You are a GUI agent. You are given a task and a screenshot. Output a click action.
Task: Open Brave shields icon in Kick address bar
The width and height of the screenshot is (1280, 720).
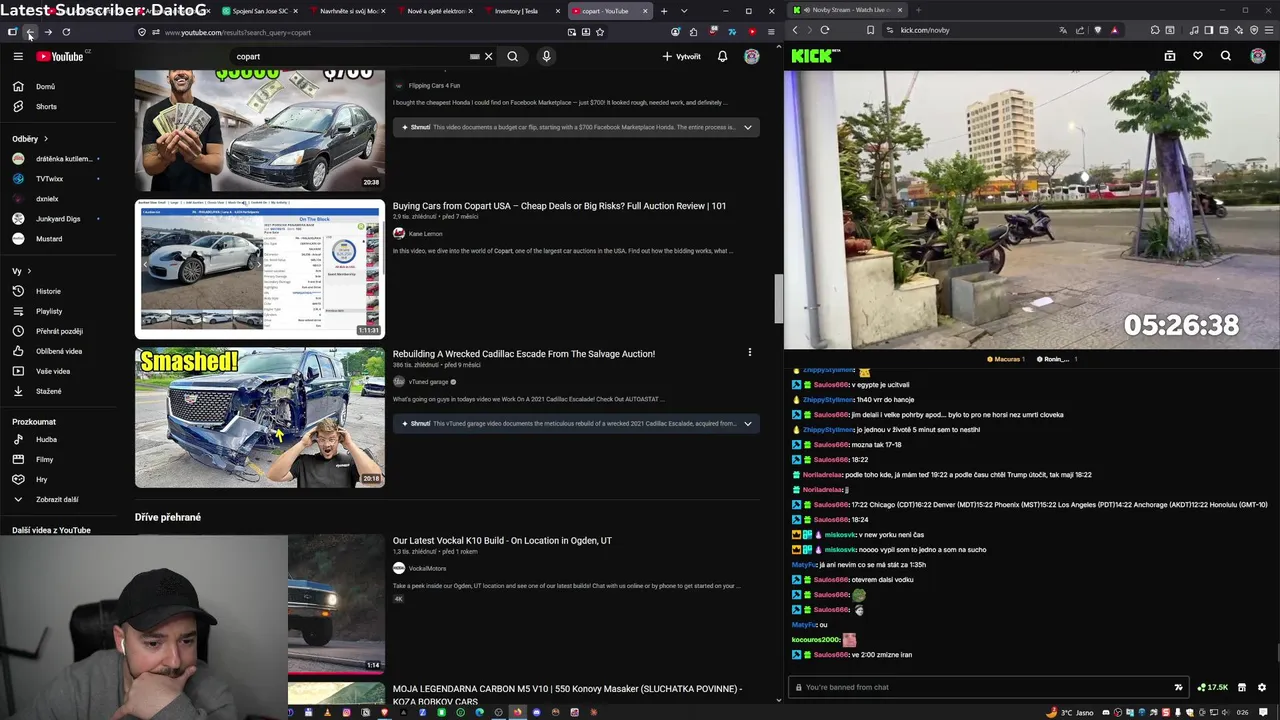tap(1098, 30)
